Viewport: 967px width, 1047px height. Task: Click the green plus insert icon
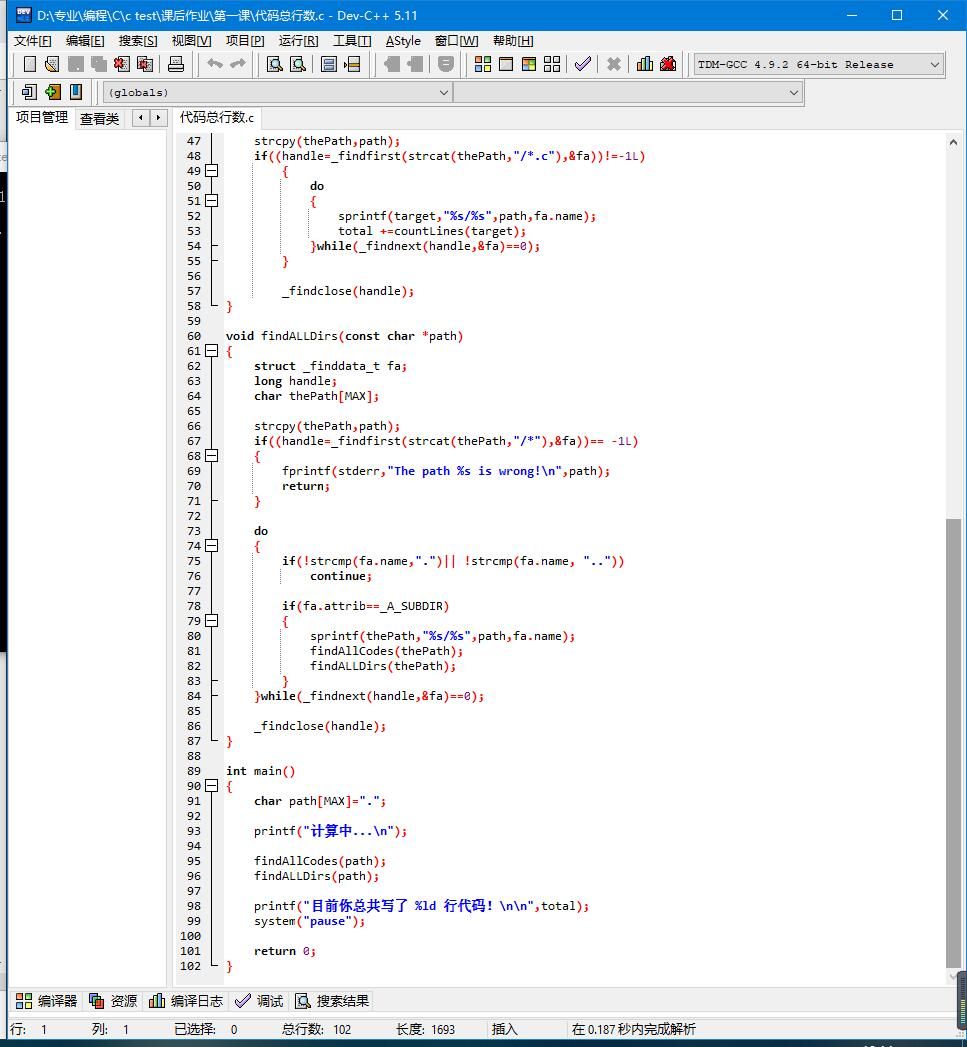(x=52, y=92)
